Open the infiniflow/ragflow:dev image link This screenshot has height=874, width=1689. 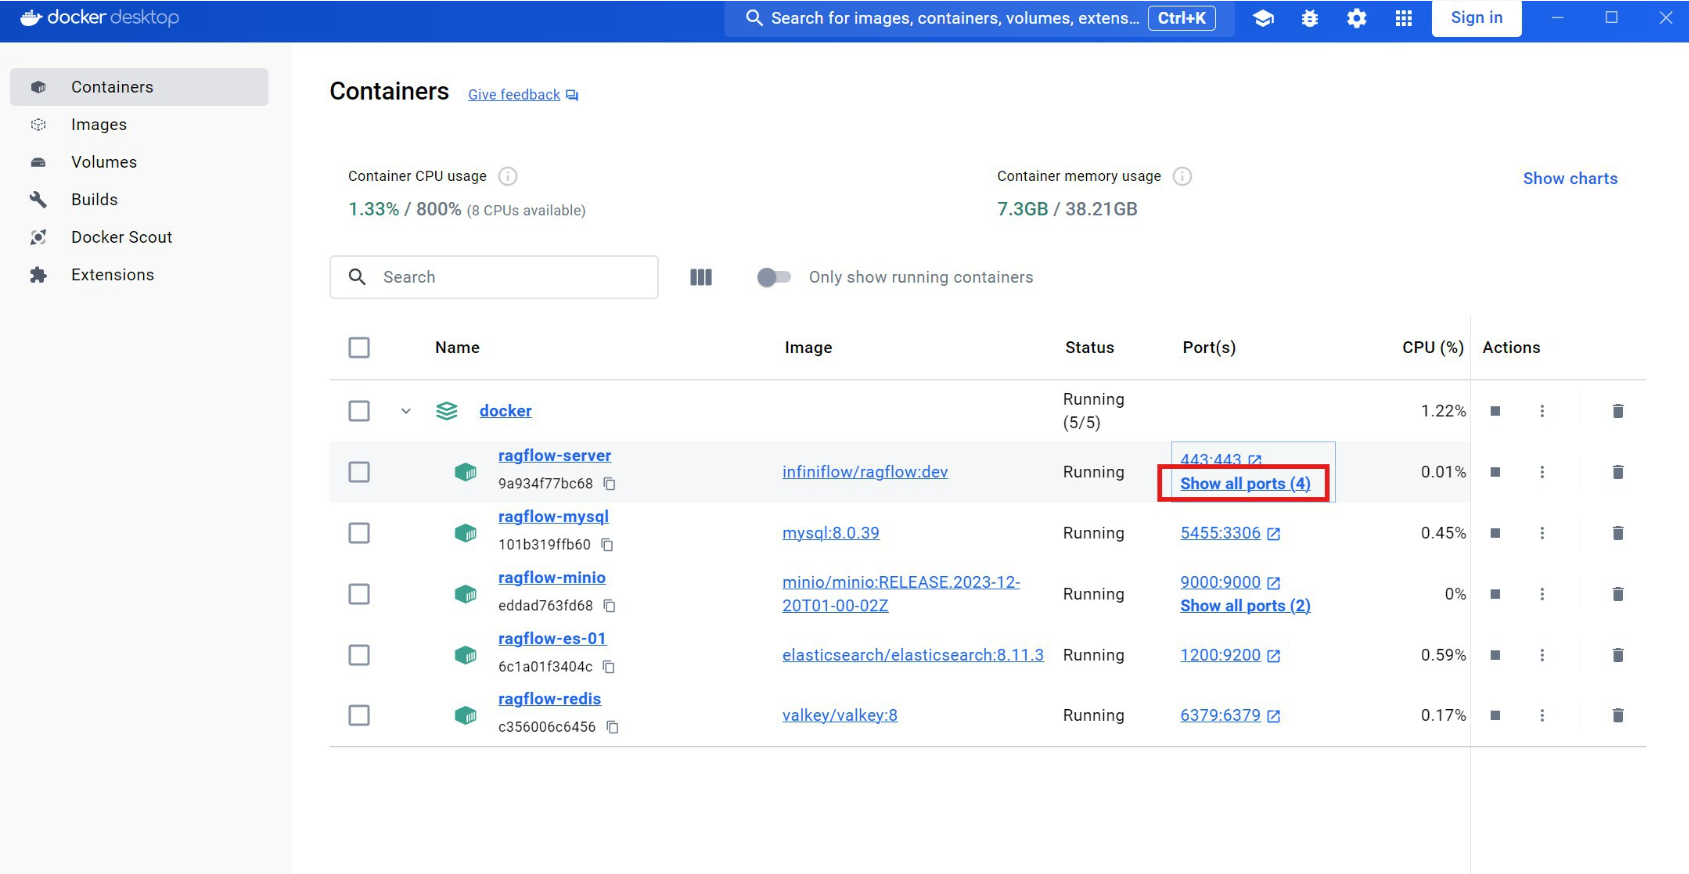click(865, 472)
